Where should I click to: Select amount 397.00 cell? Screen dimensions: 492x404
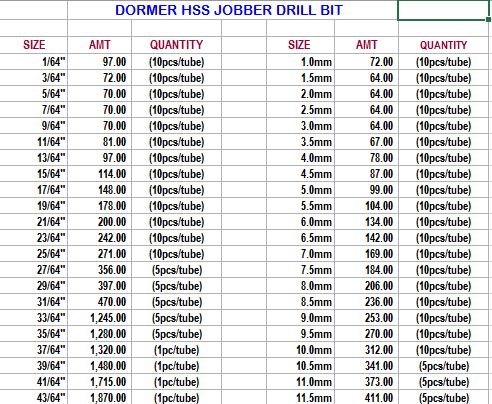point(99,286)
